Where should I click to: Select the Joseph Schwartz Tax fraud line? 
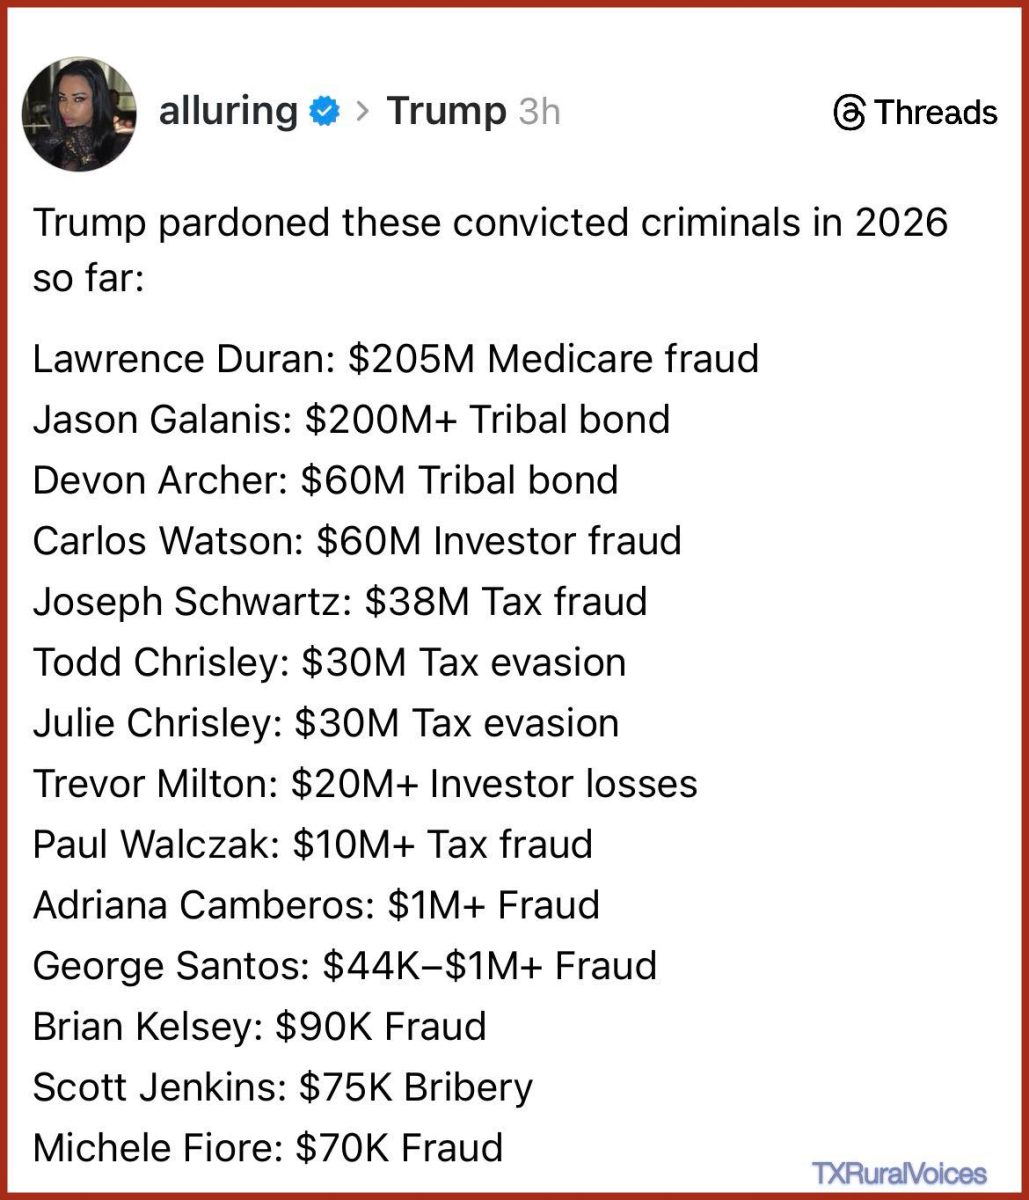(x=340, y=601)
